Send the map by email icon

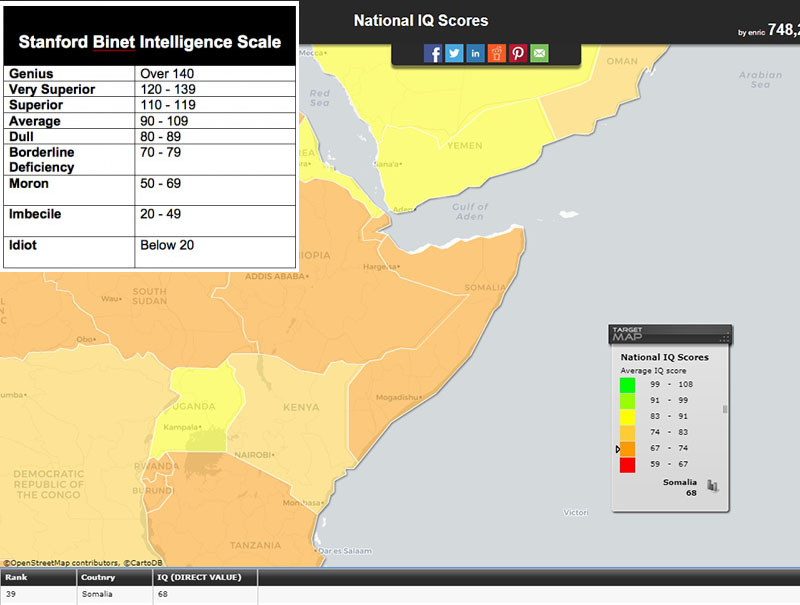click(540, 54)
